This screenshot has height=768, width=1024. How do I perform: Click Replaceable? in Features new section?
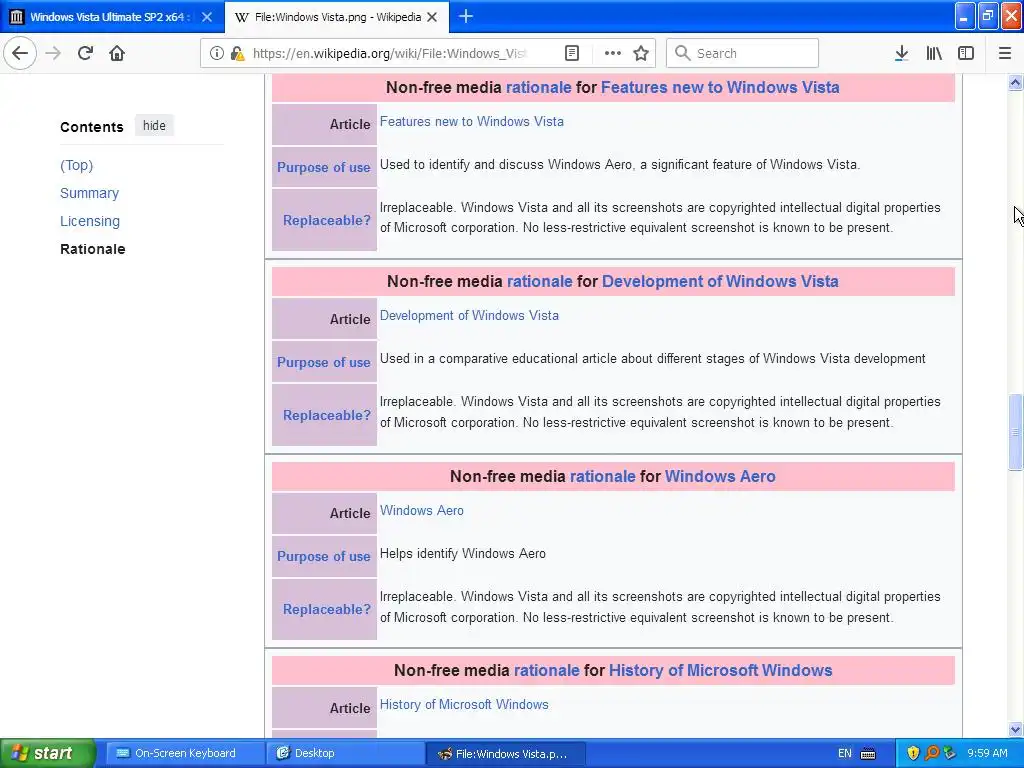pos(327,221)
